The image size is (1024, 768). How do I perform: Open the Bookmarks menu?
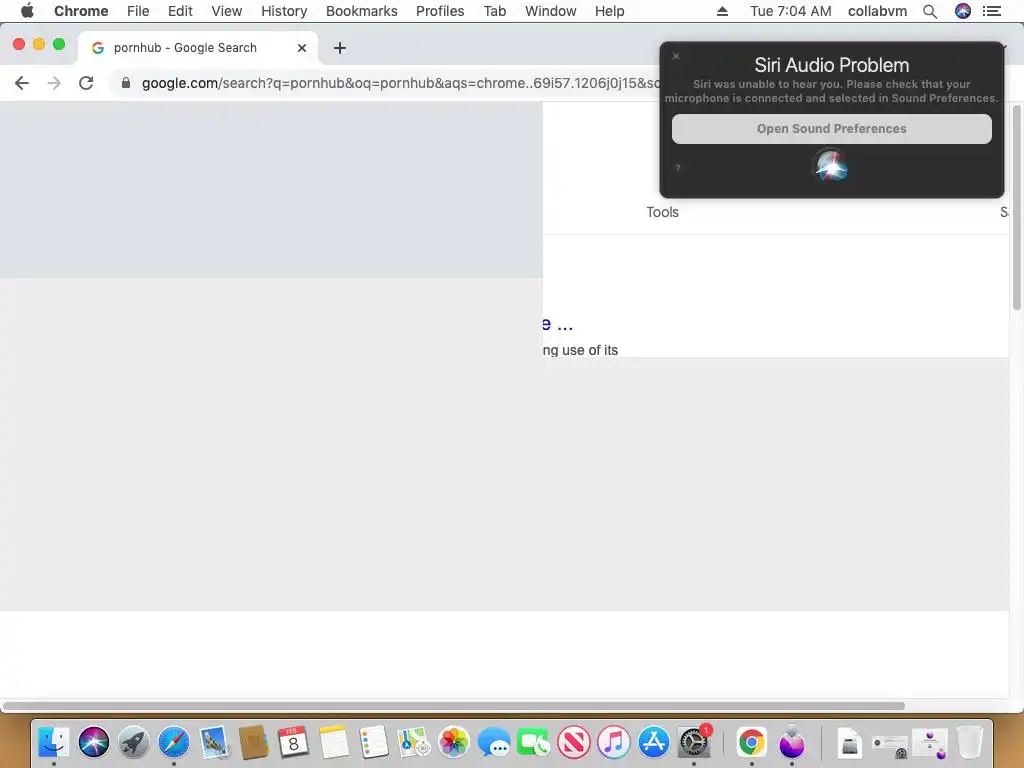[x=361, y=11]
